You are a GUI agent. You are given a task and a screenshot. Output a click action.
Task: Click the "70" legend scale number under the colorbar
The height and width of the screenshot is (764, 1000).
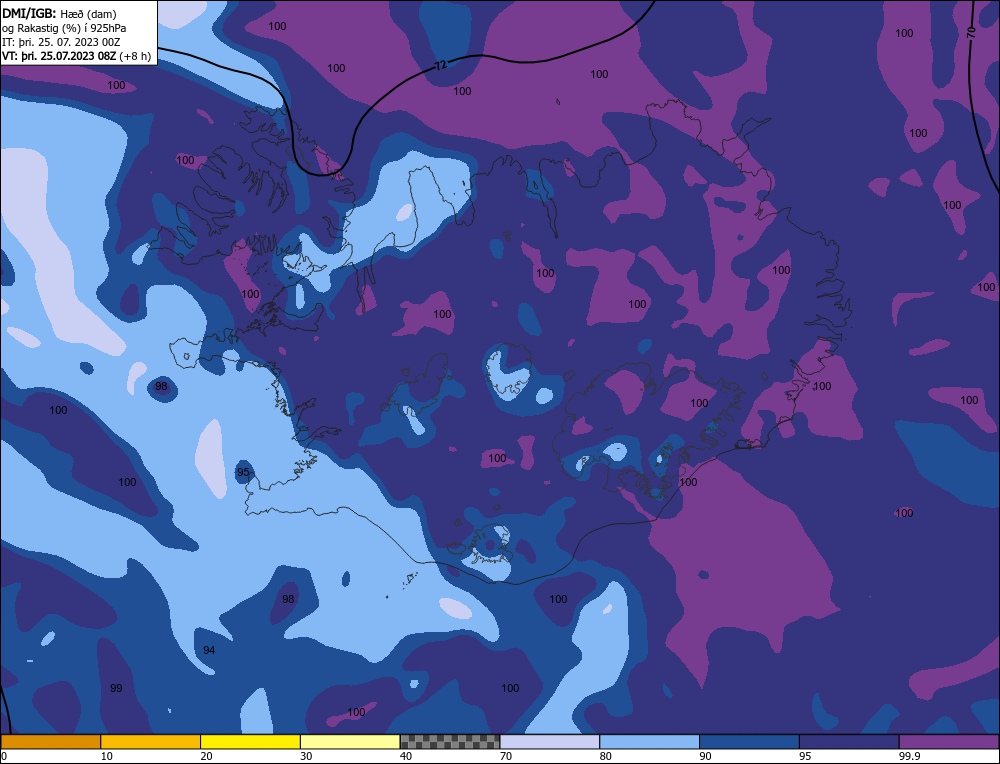506,756
